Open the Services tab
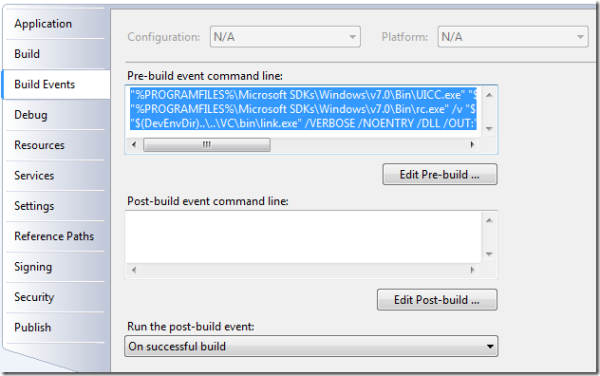The height and width of the screenshot is (376, 600). (x=55, y=176)
